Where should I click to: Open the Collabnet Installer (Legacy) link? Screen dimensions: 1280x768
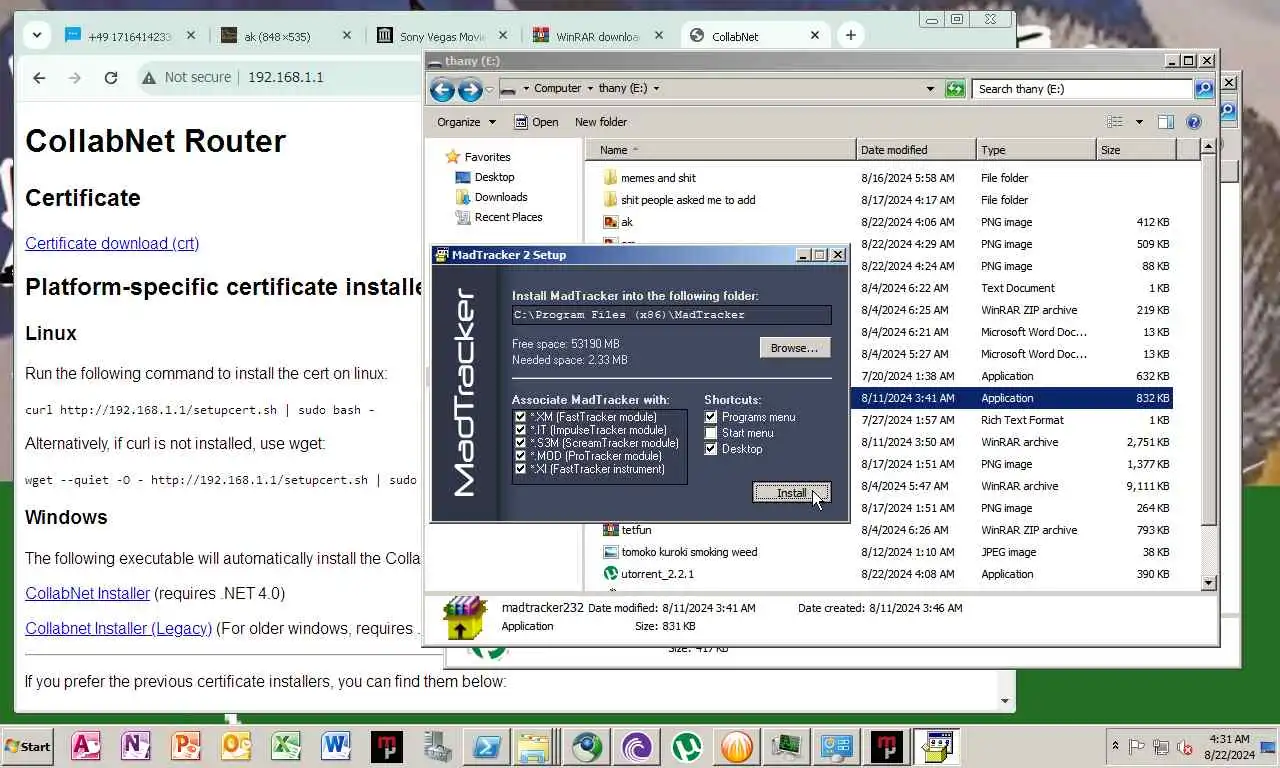(x=118, y=628)
